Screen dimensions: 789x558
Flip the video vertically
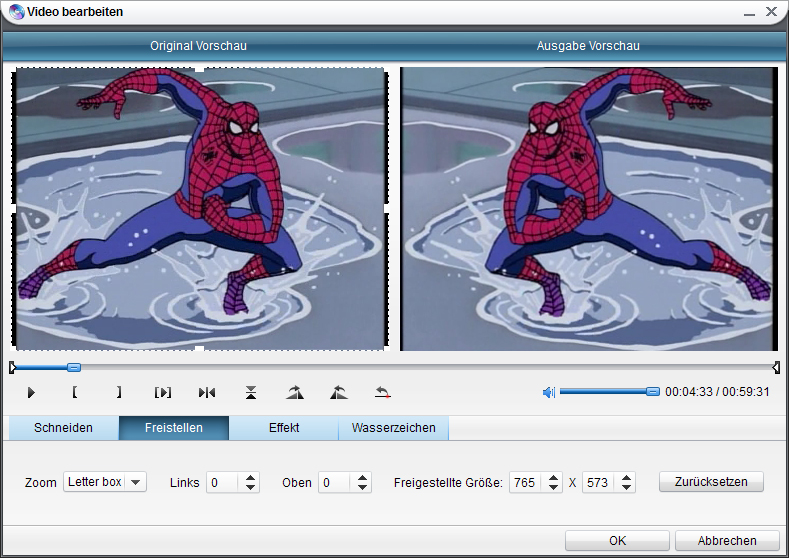[x=251, y=393]
